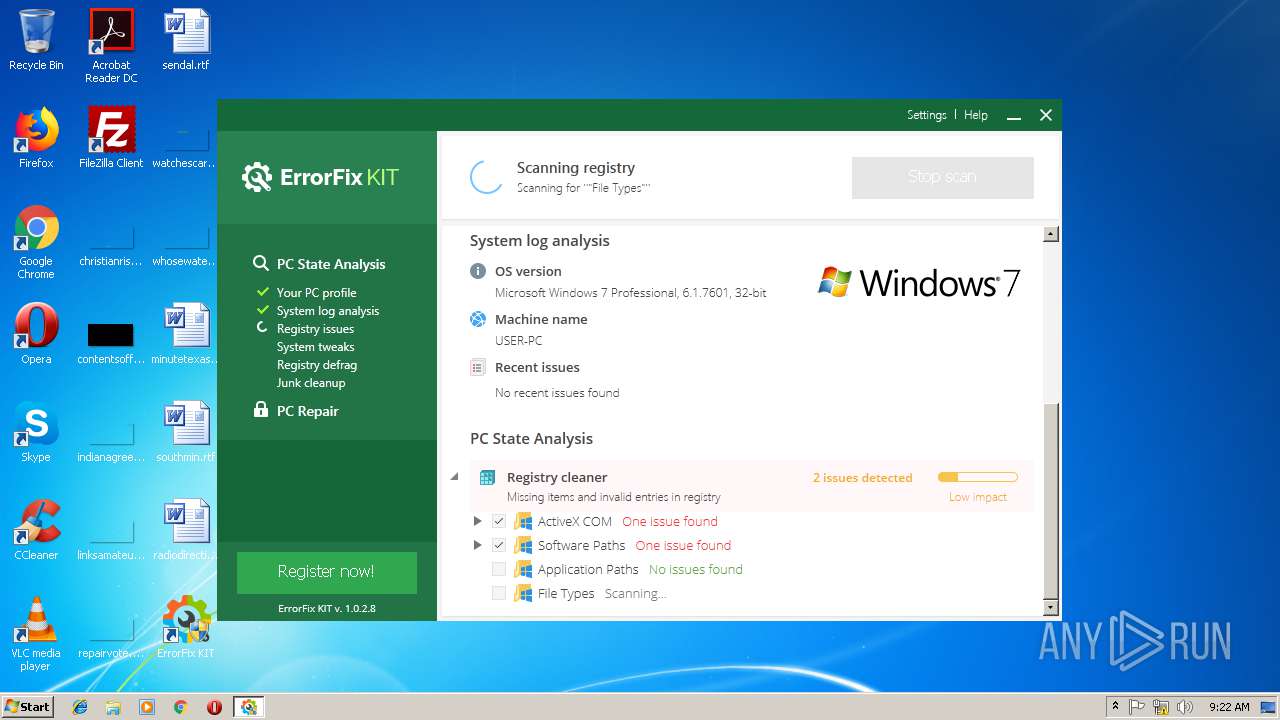
Task: Go to System tweaks step
Action: pos(315,347)
